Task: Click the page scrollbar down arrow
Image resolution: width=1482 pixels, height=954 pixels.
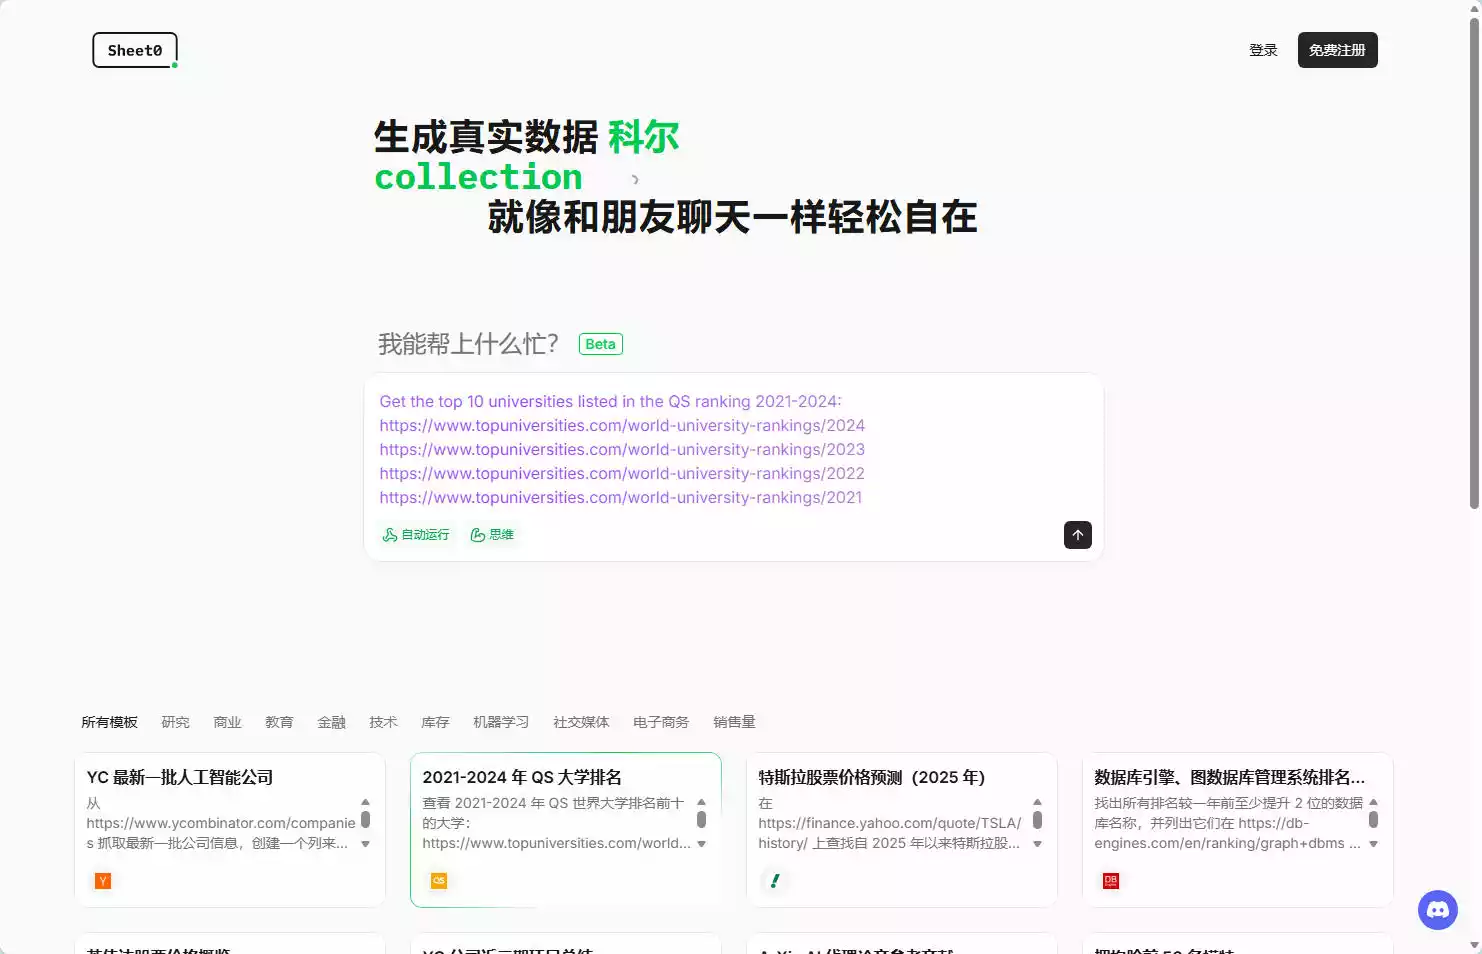Action: coord(1474,946)
